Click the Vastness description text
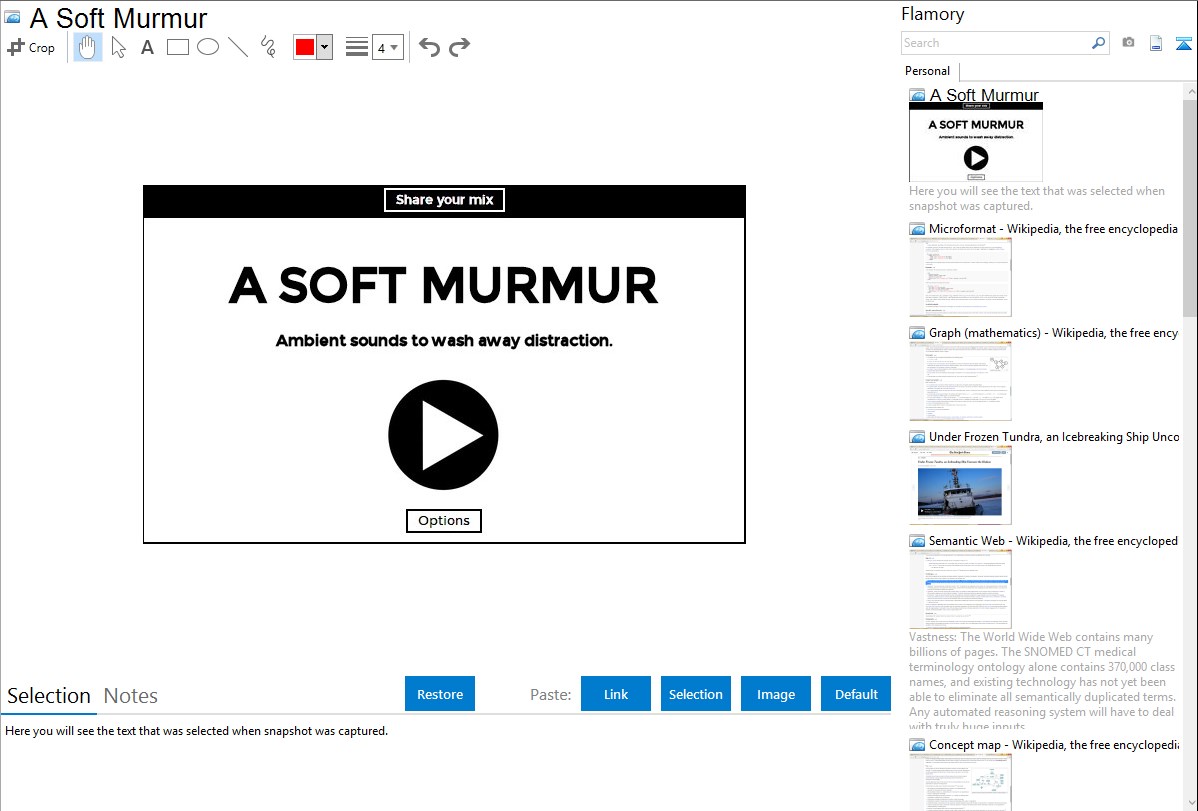This screenshot has width=1198, height=811. tap(1042, 681)
